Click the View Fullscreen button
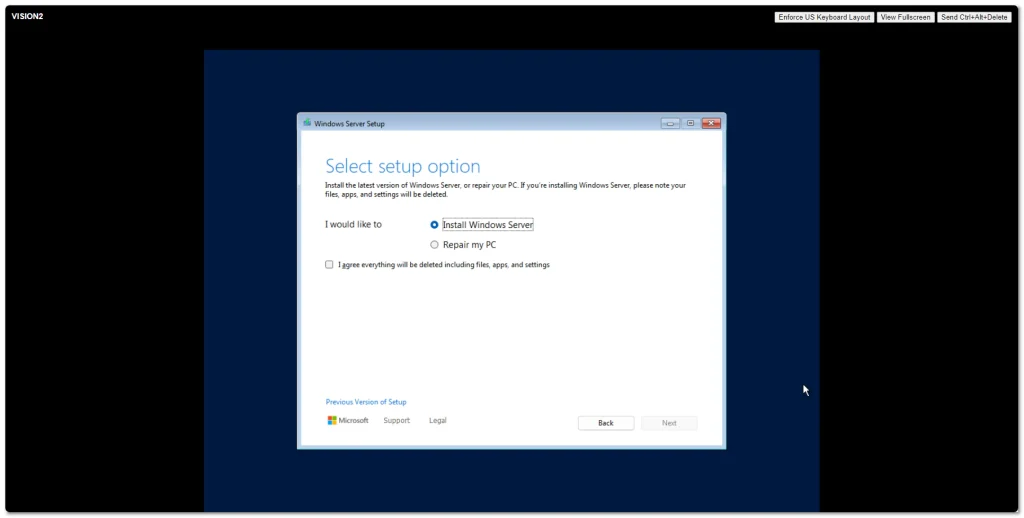 905,18
